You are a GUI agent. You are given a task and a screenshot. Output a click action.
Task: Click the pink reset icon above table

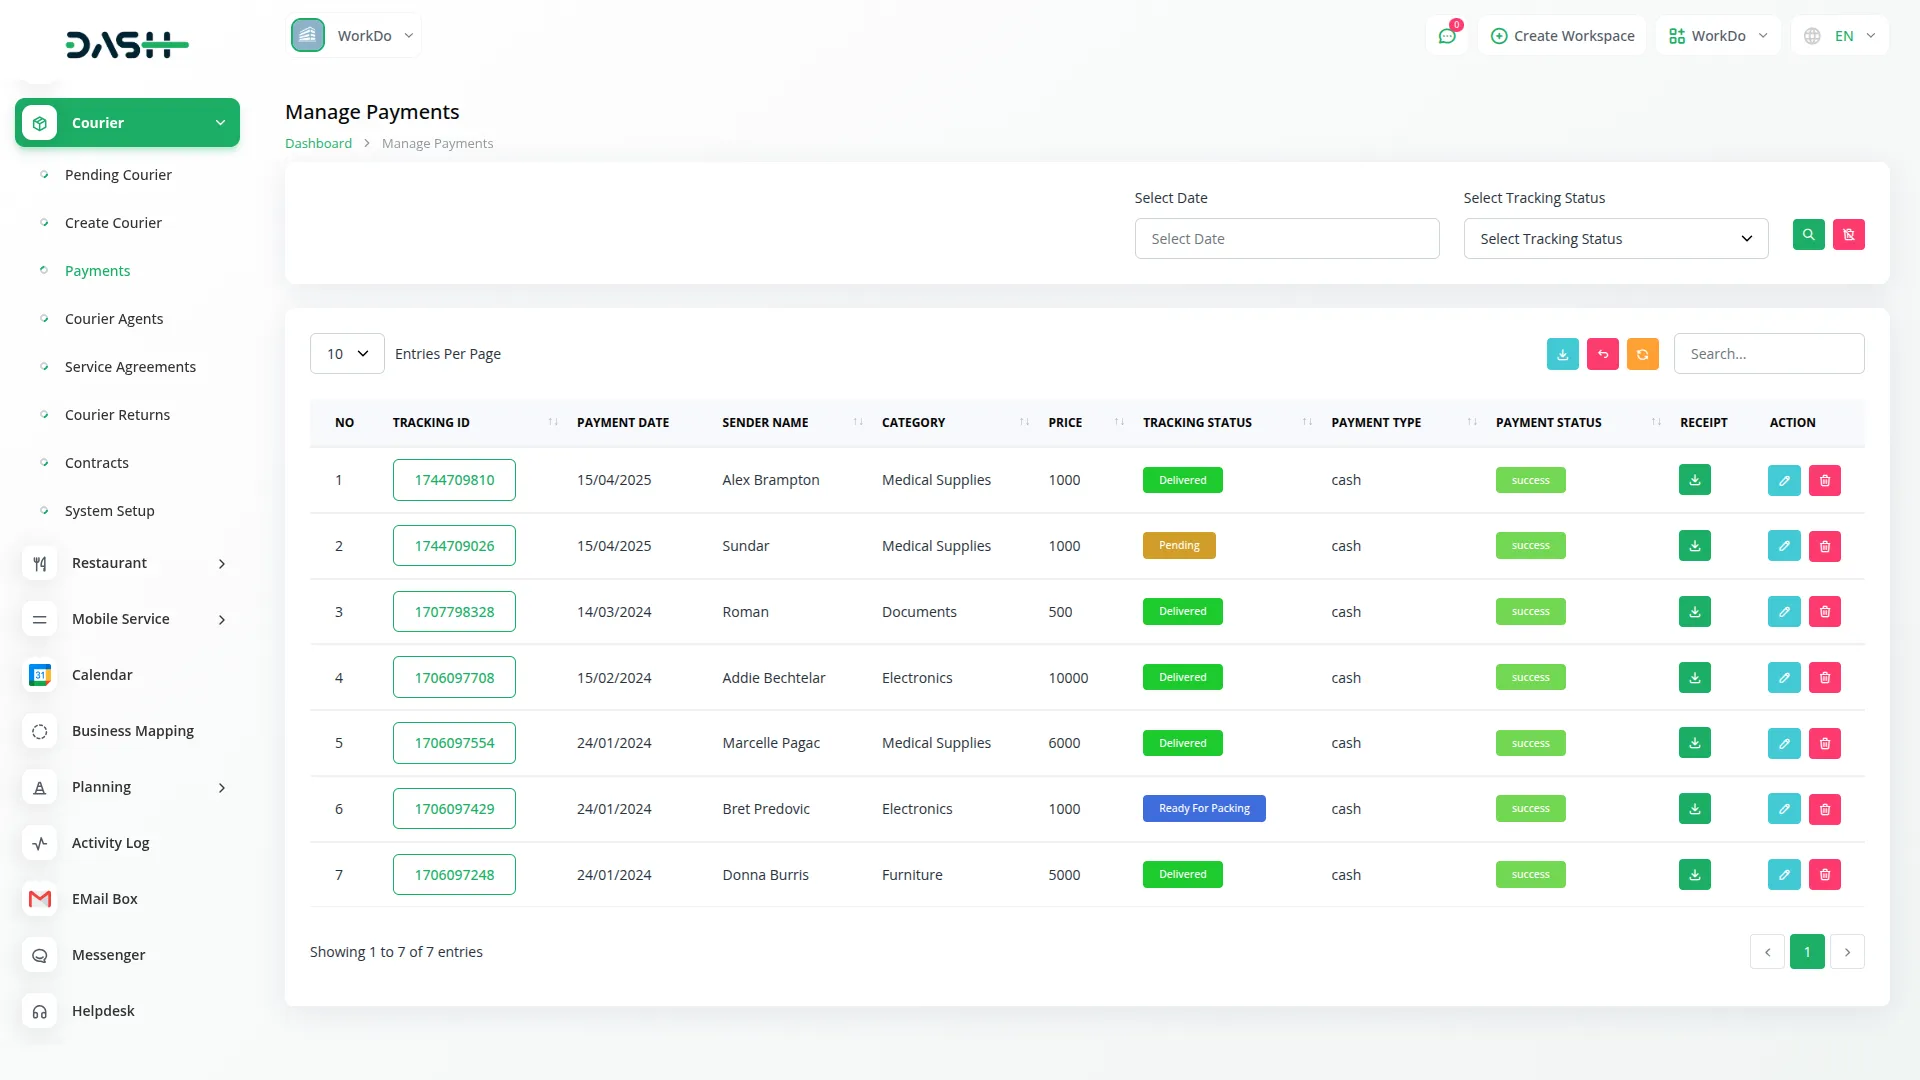tap(1602, 354)
